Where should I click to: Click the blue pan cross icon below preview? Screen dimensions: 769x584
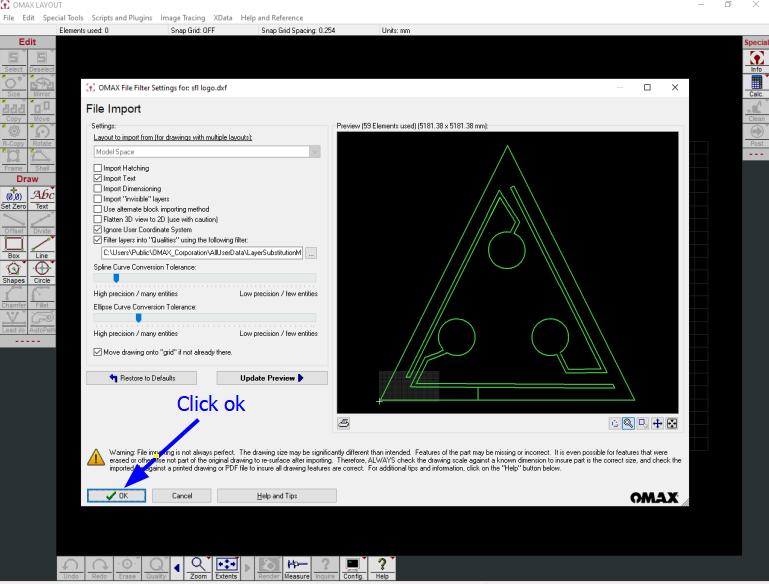coord(657,423)
